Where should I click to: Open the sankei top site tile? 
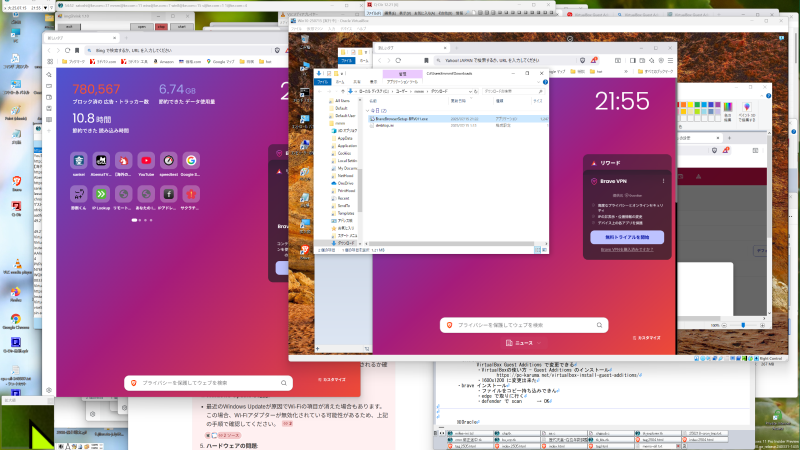[79, 161]
